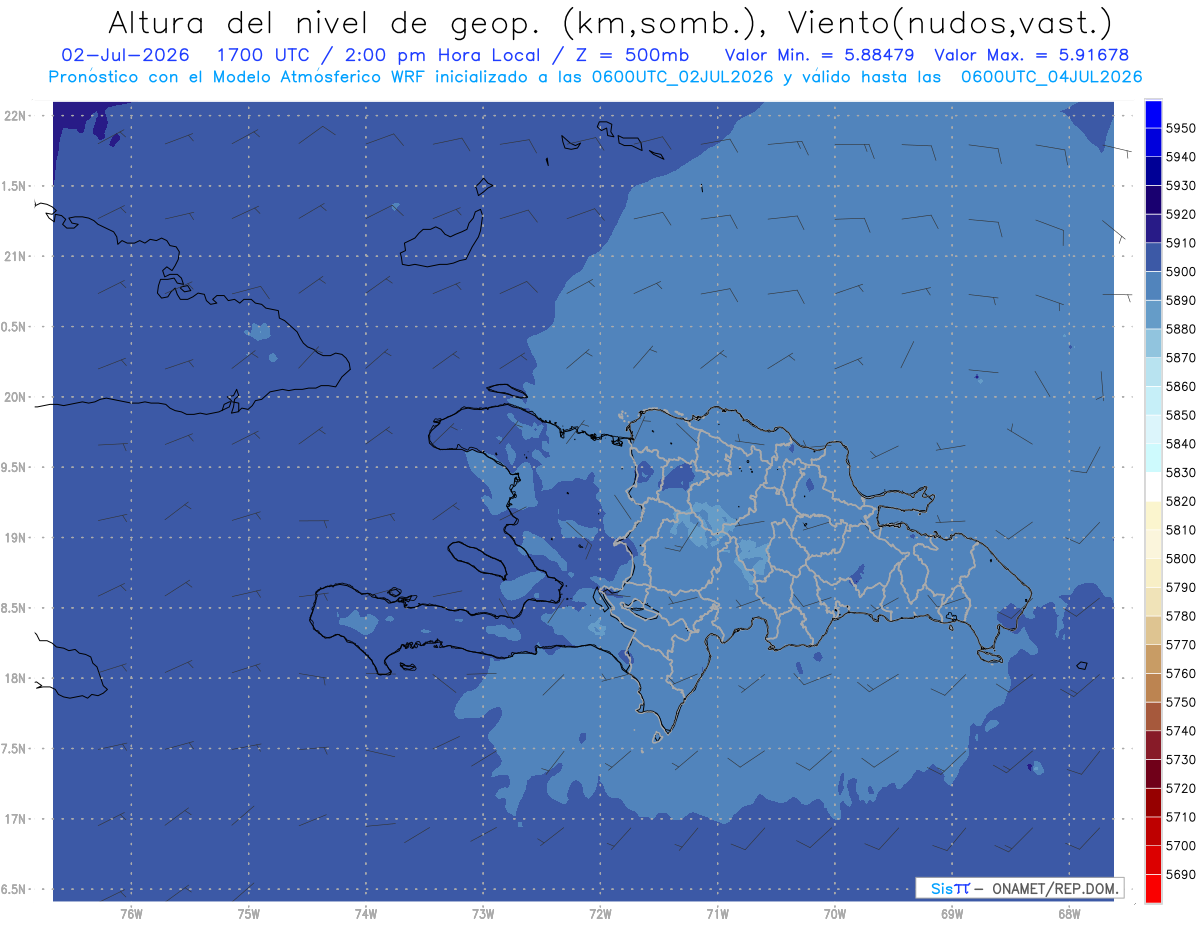
Task: Click the 5870 colorbar value
Action: pos(1180,357)
